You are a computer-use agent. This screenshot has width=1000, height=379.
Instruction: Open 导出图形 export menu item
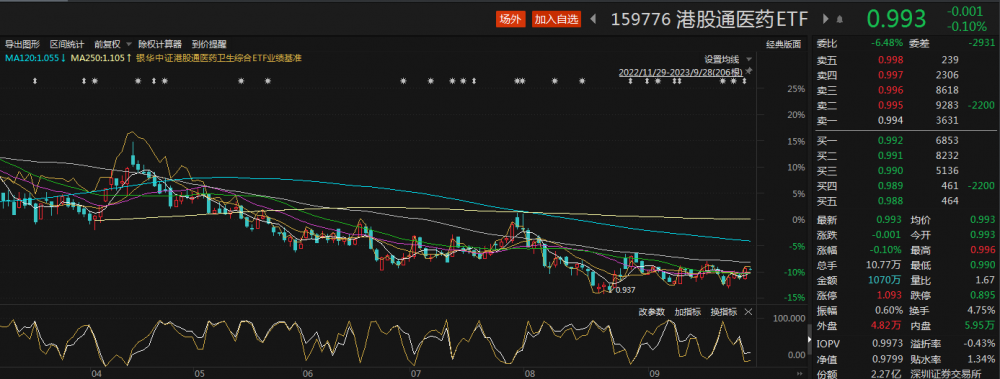click(x=22, y=44)
